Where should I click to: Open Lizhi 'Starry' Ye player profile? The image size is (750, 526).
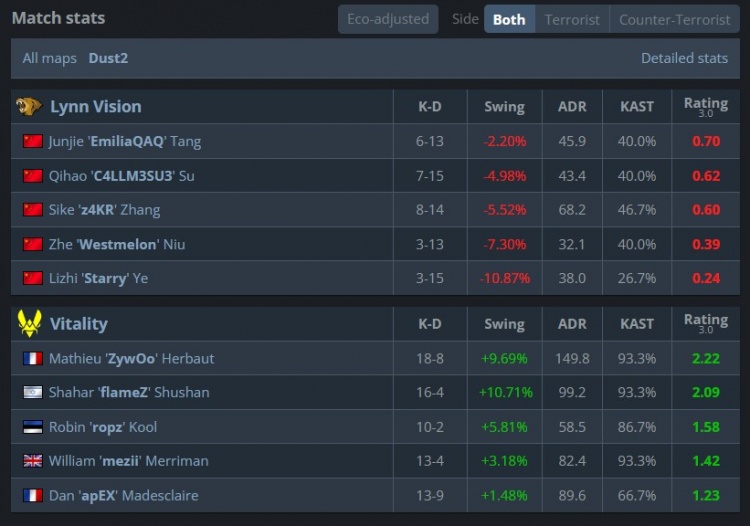pyautogui.click(x=98, y=278)
